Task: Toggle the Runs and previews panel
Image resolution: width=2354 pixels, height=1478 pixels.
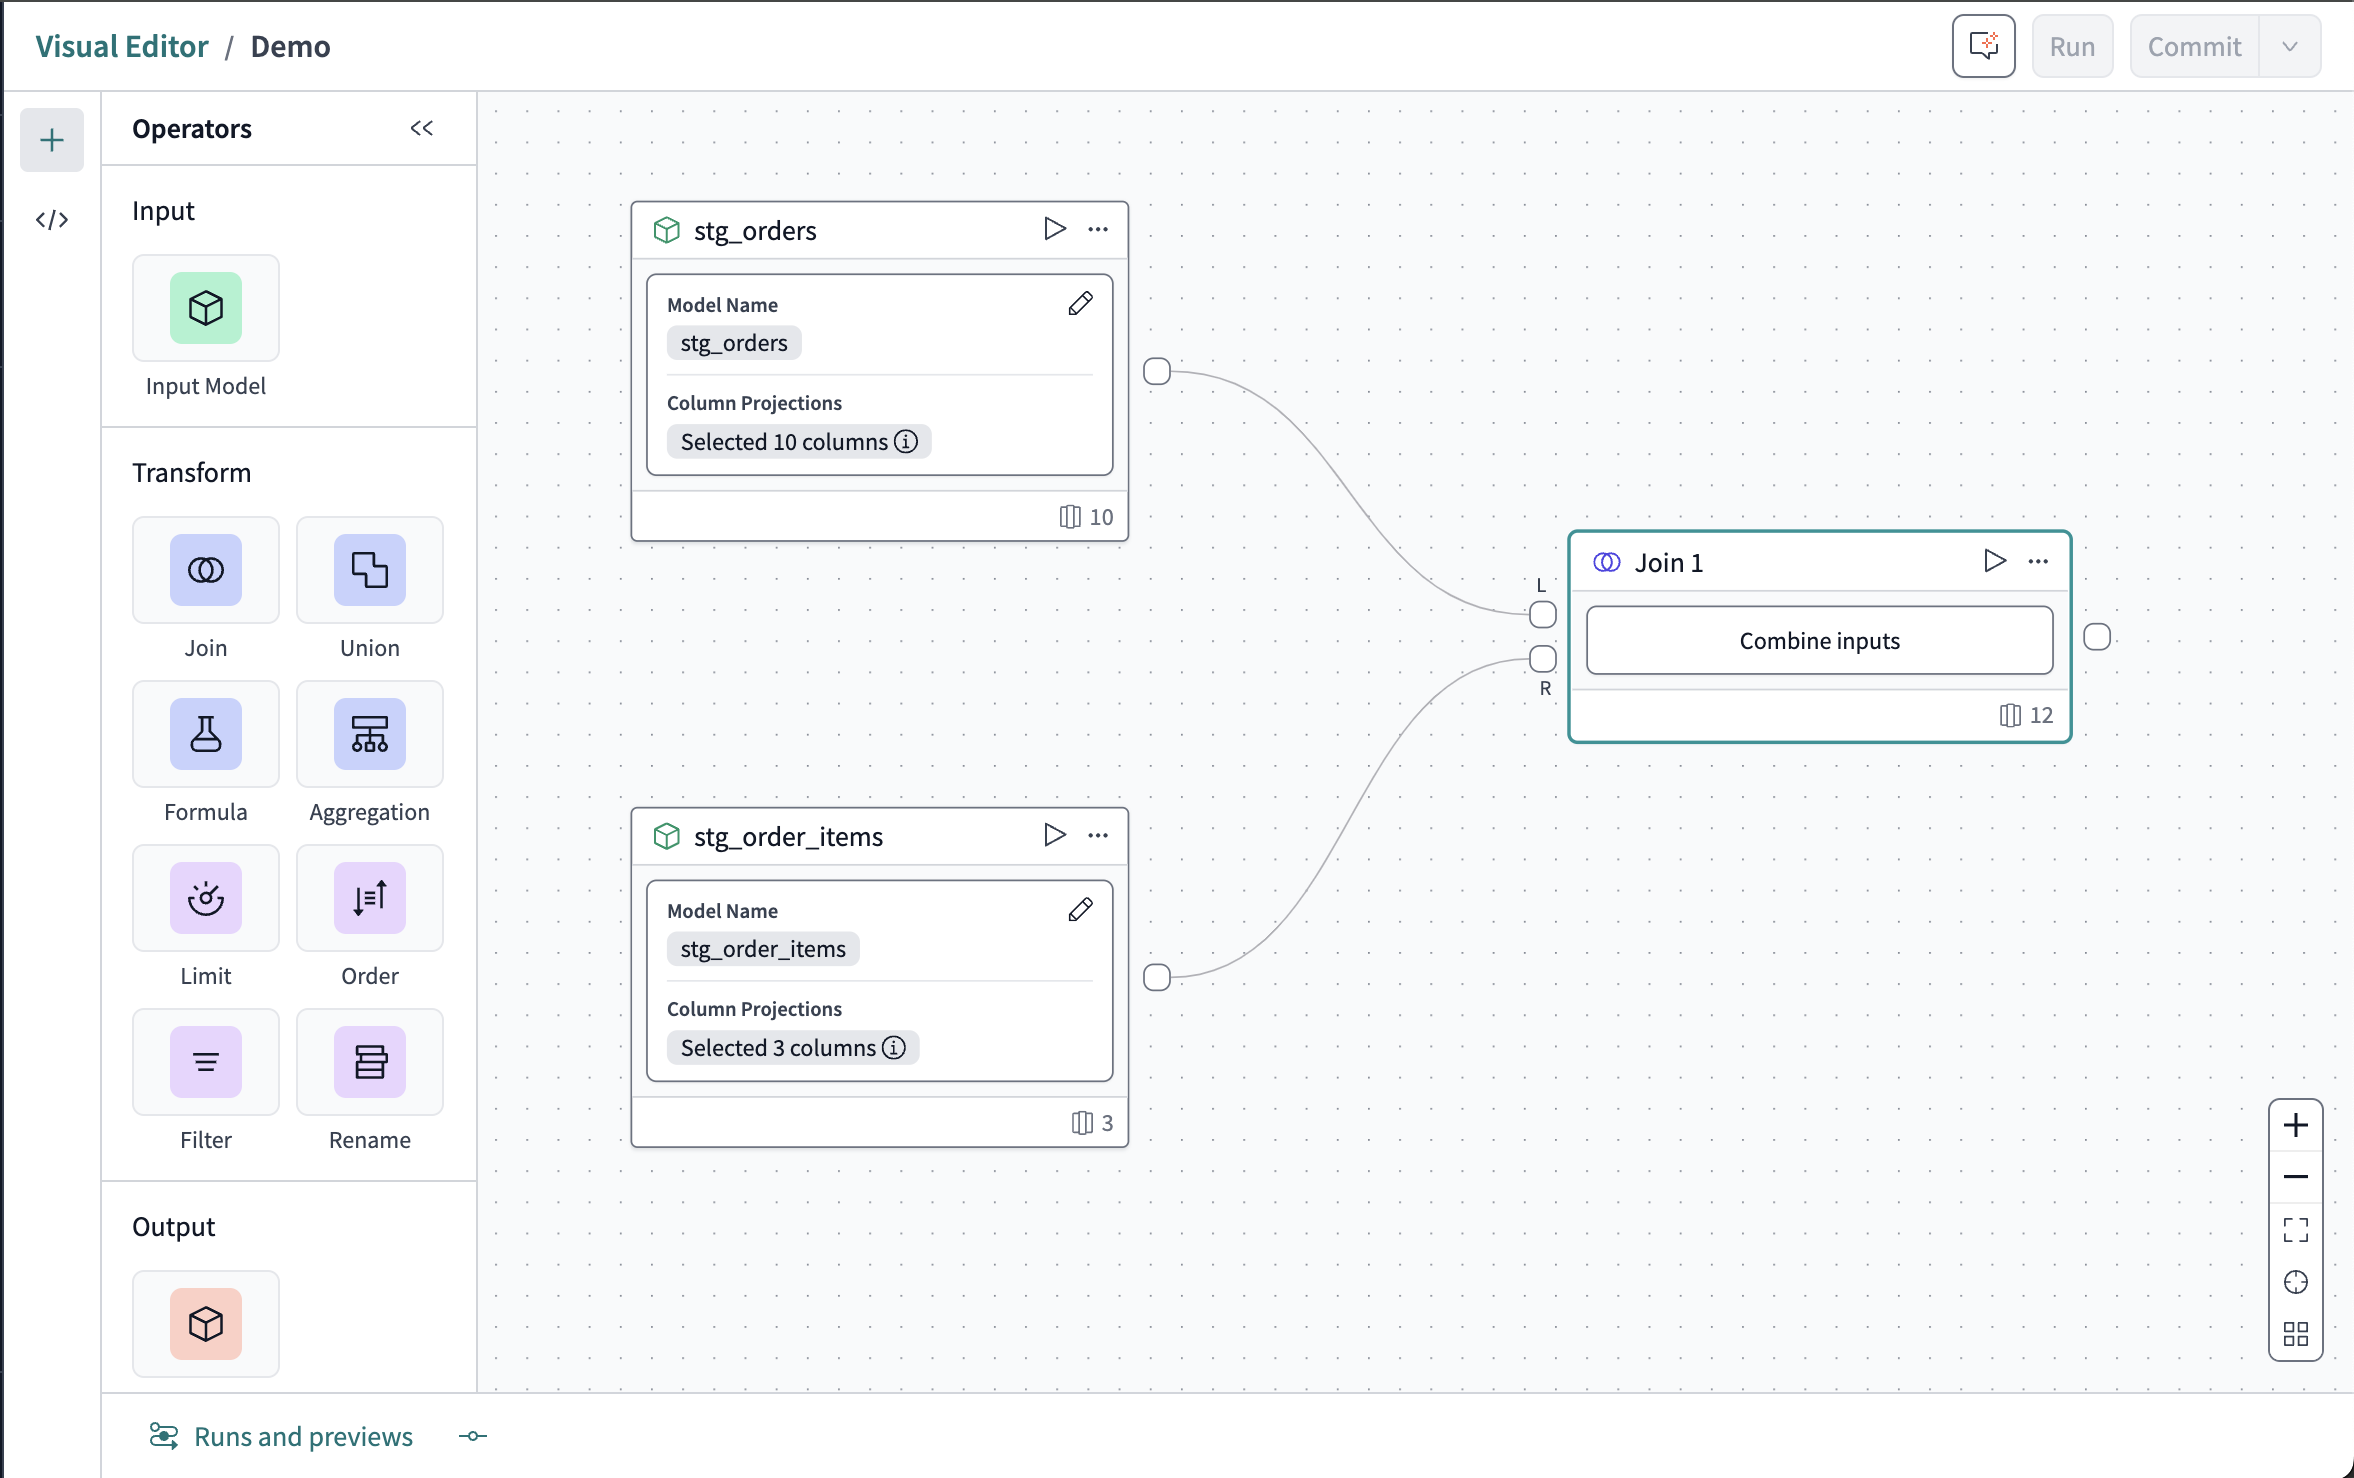Action: [x=303, y=1436]
